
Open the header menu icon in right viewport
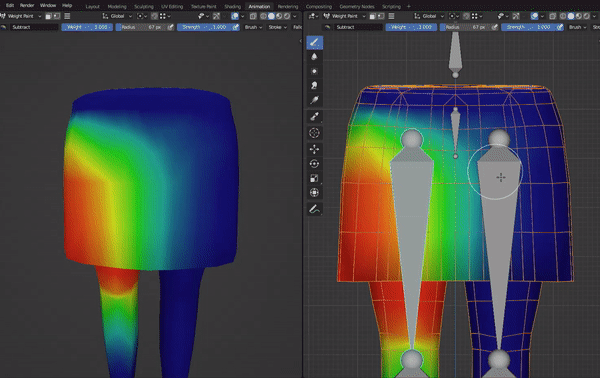[x=391, y=16]
